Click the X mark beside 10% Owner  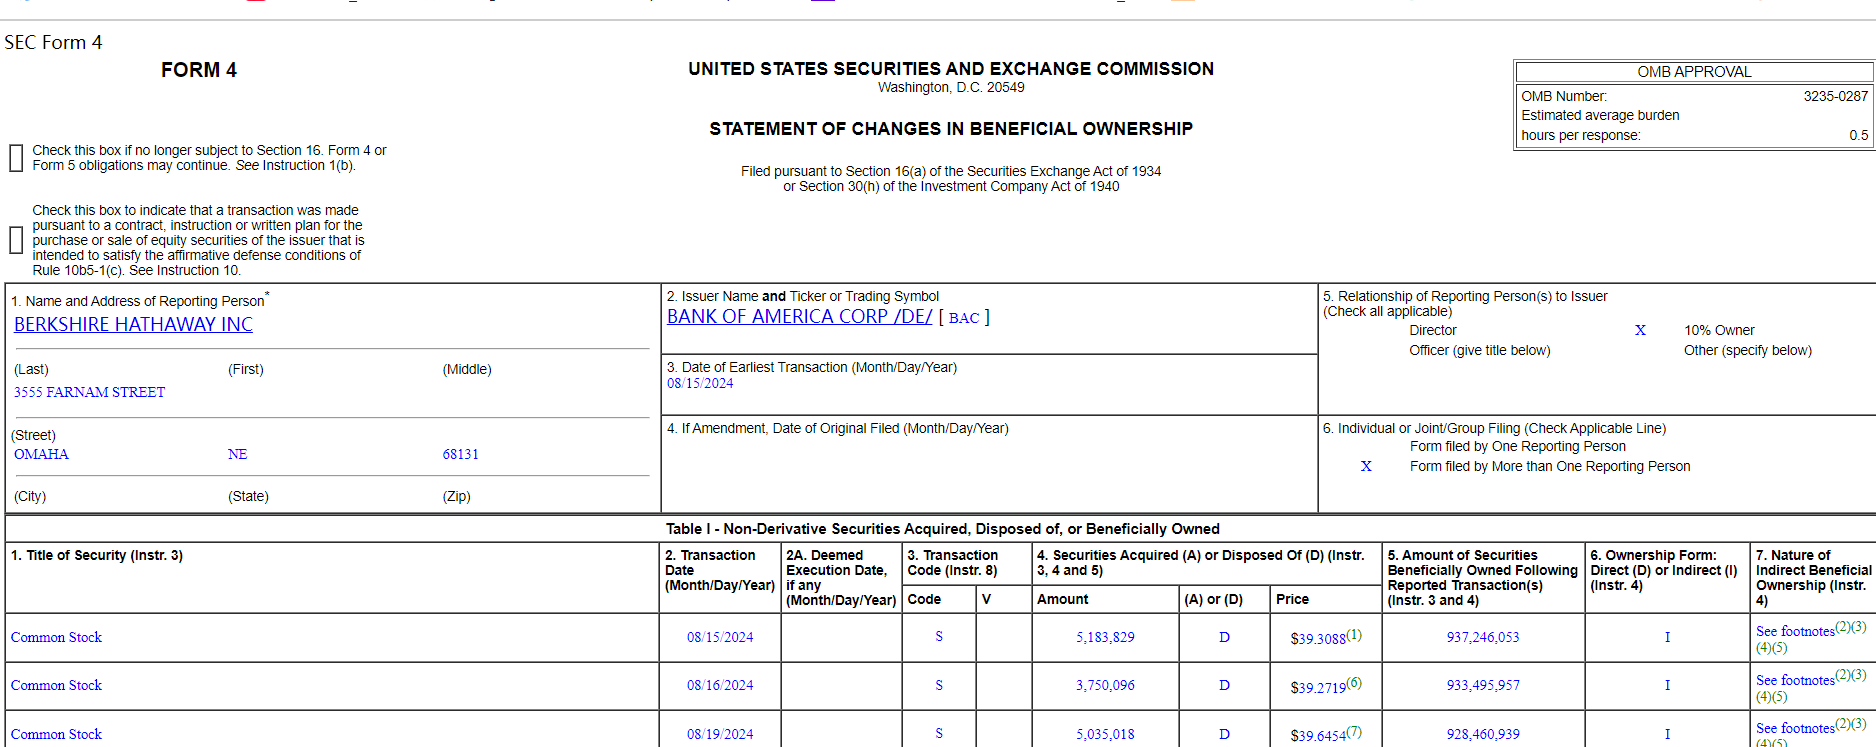click(1640, 330)
